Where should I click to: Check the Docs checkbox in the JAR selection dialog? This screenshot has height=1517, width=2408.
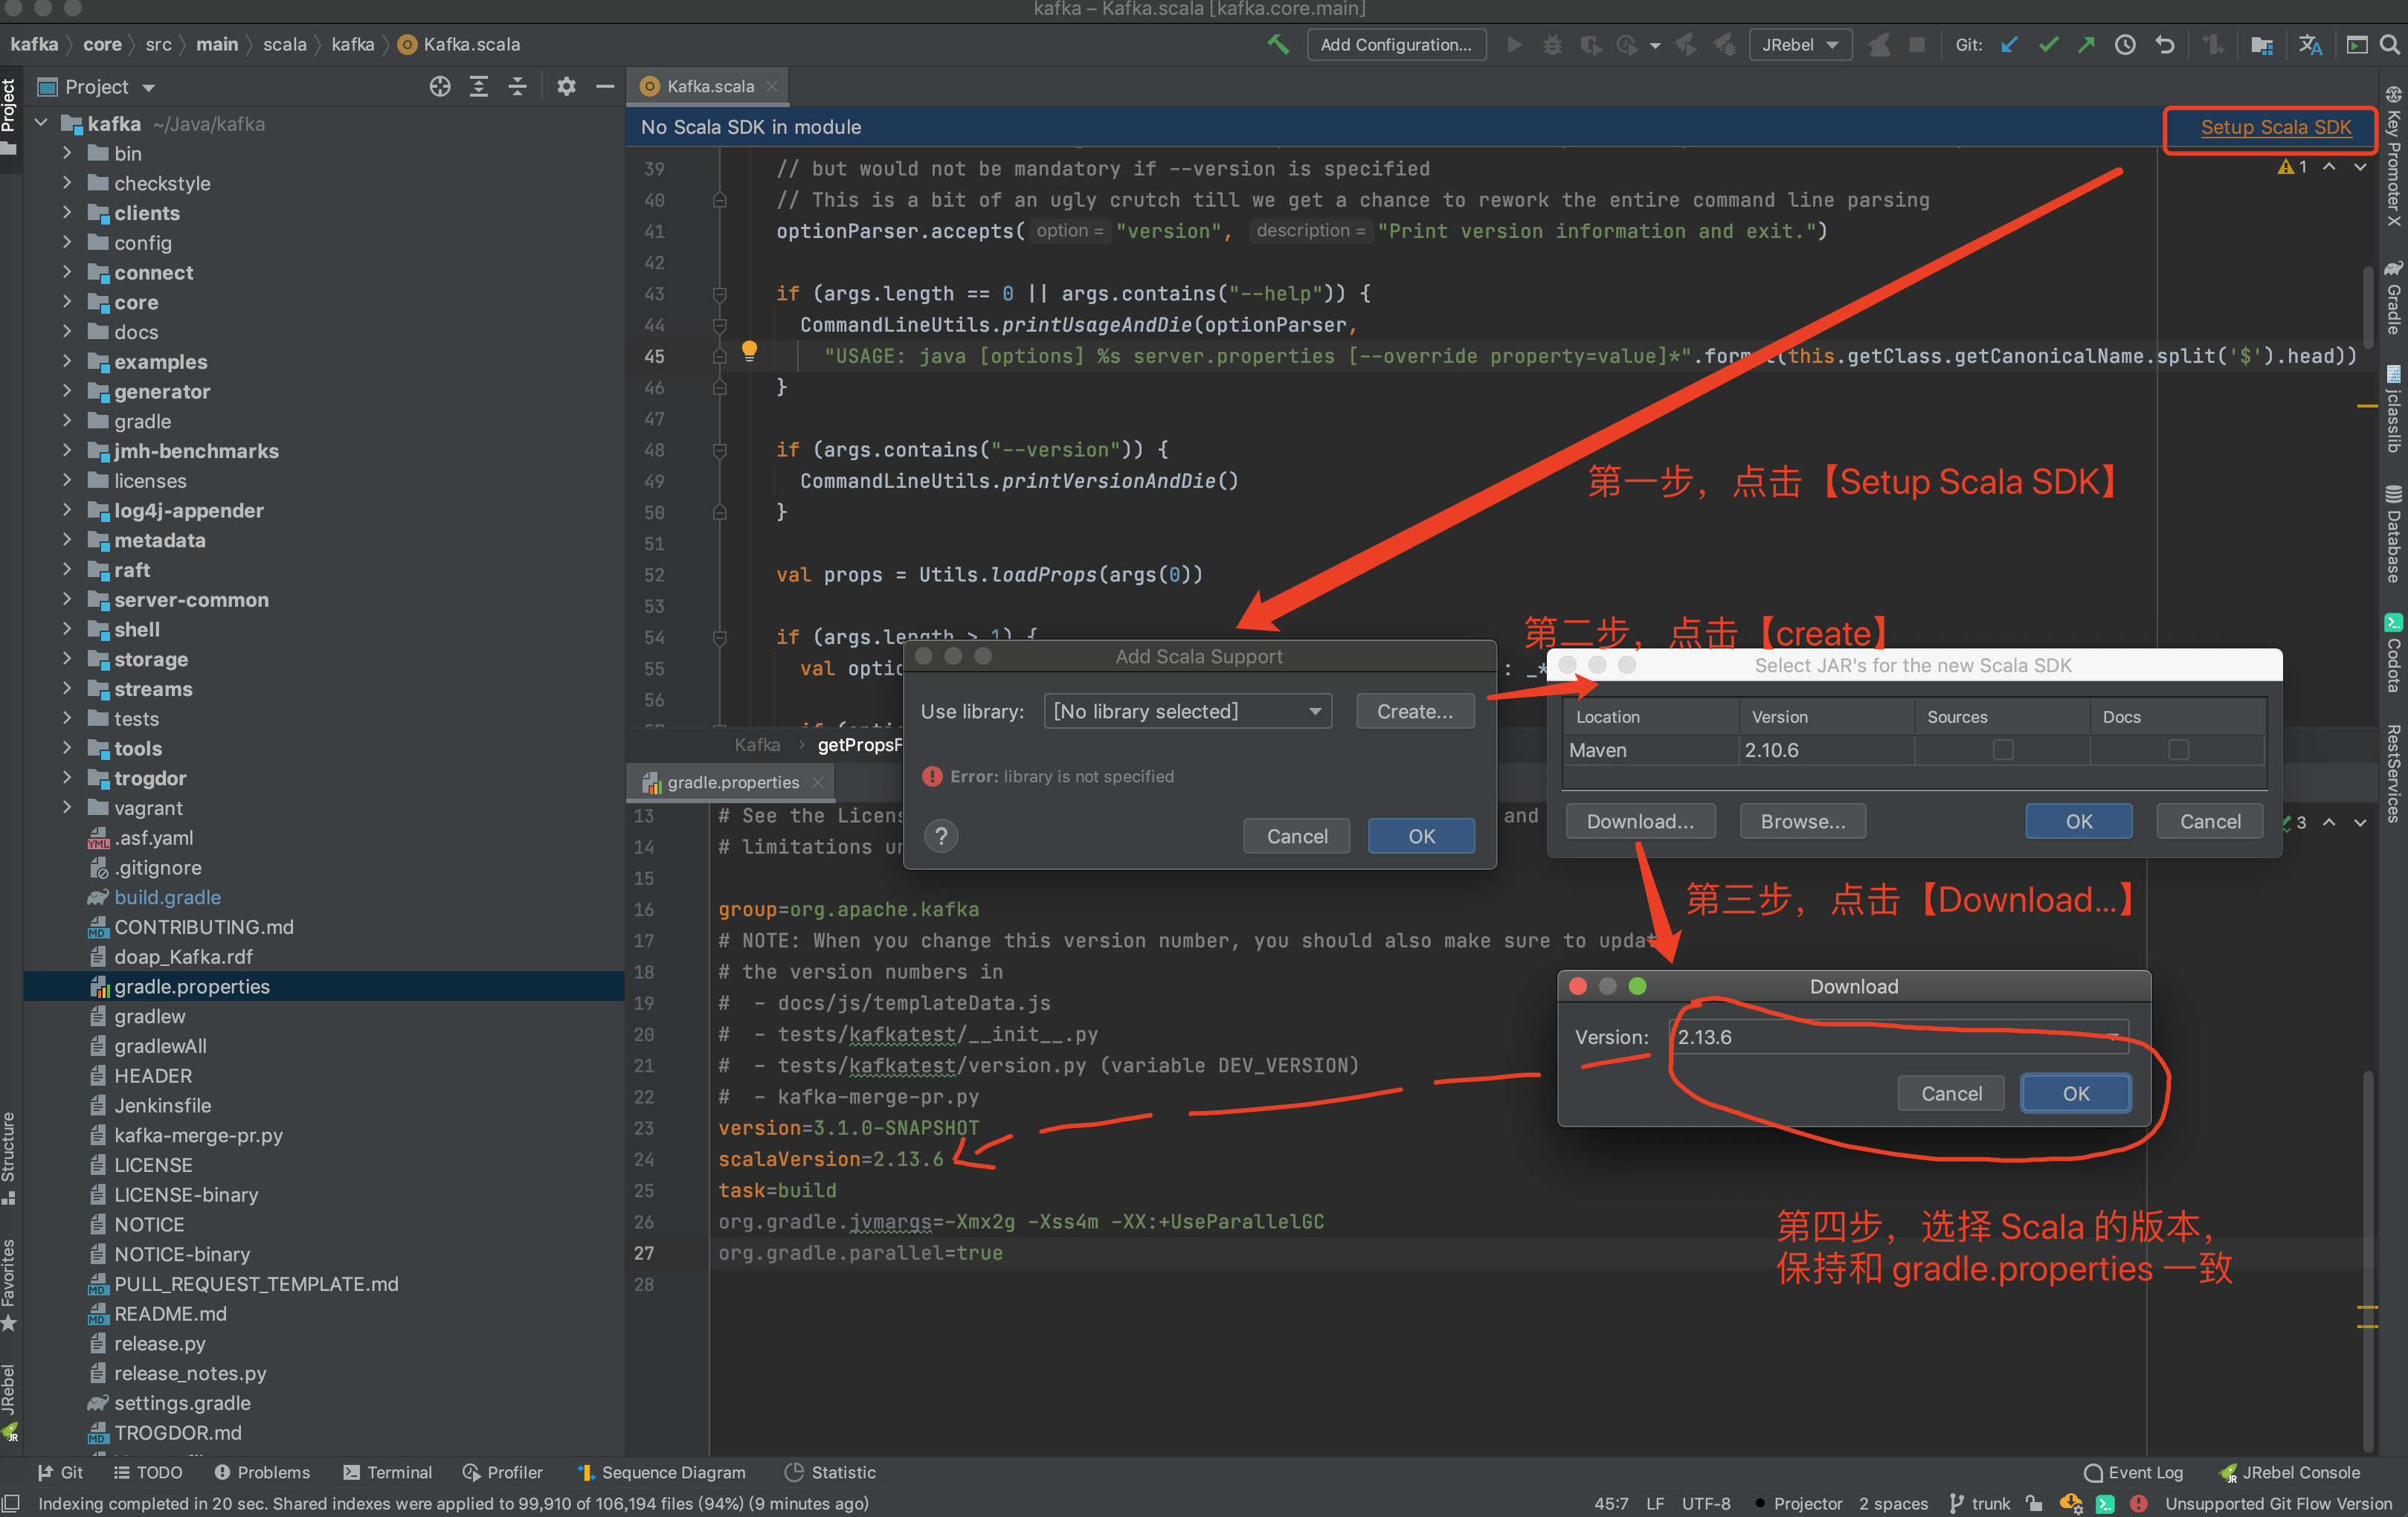click(2179, 749)
